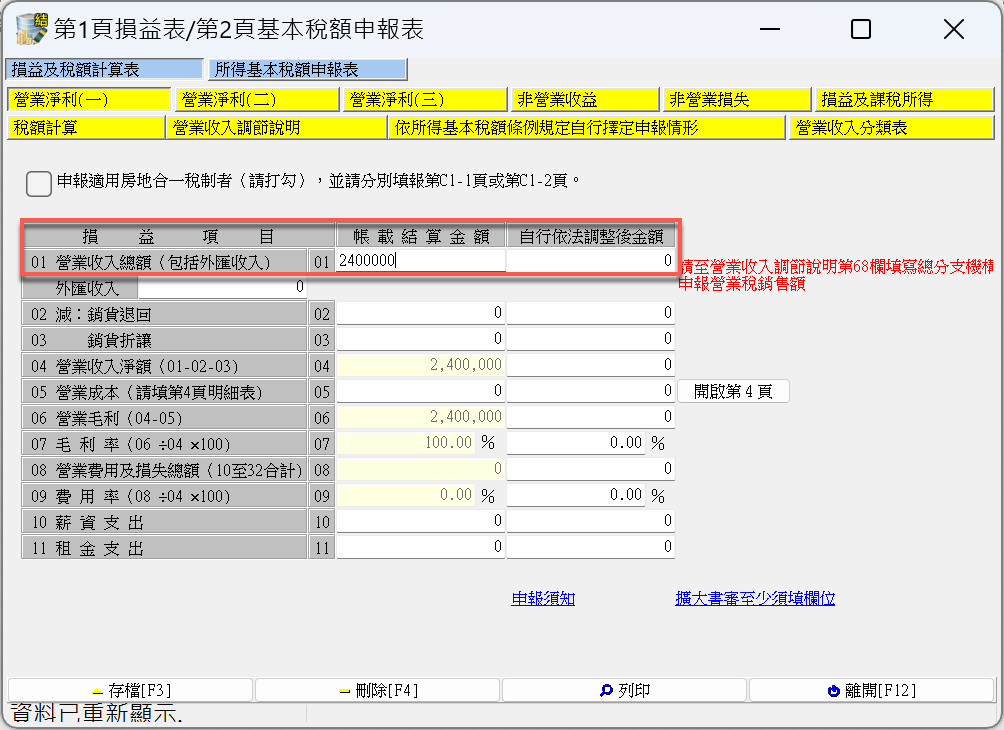
Task: Click row 04 營業收入淨額 value 2,400,000
Action: (x=421, y=365)
